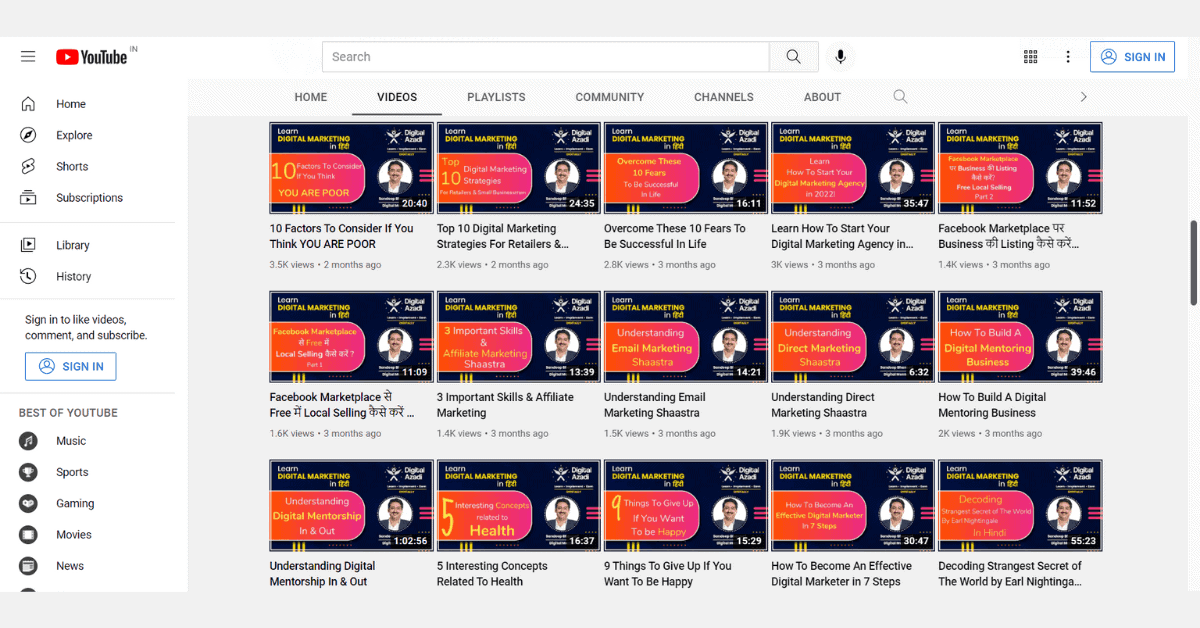This screenshot has width=1200, height=628.
Task: Show more channel tabs with right chevron
Action: 1083,97
